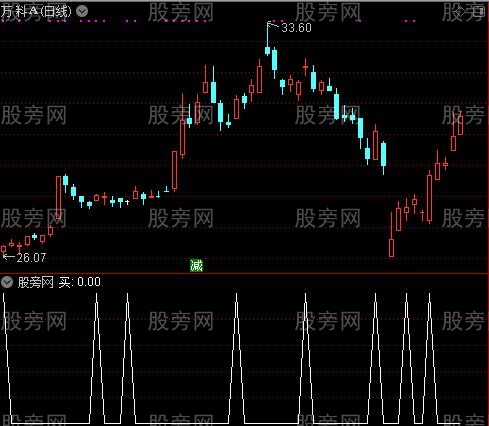Click the green 减 marker under the candlesticks
The image size is (489, 426).
click(196, 266)
